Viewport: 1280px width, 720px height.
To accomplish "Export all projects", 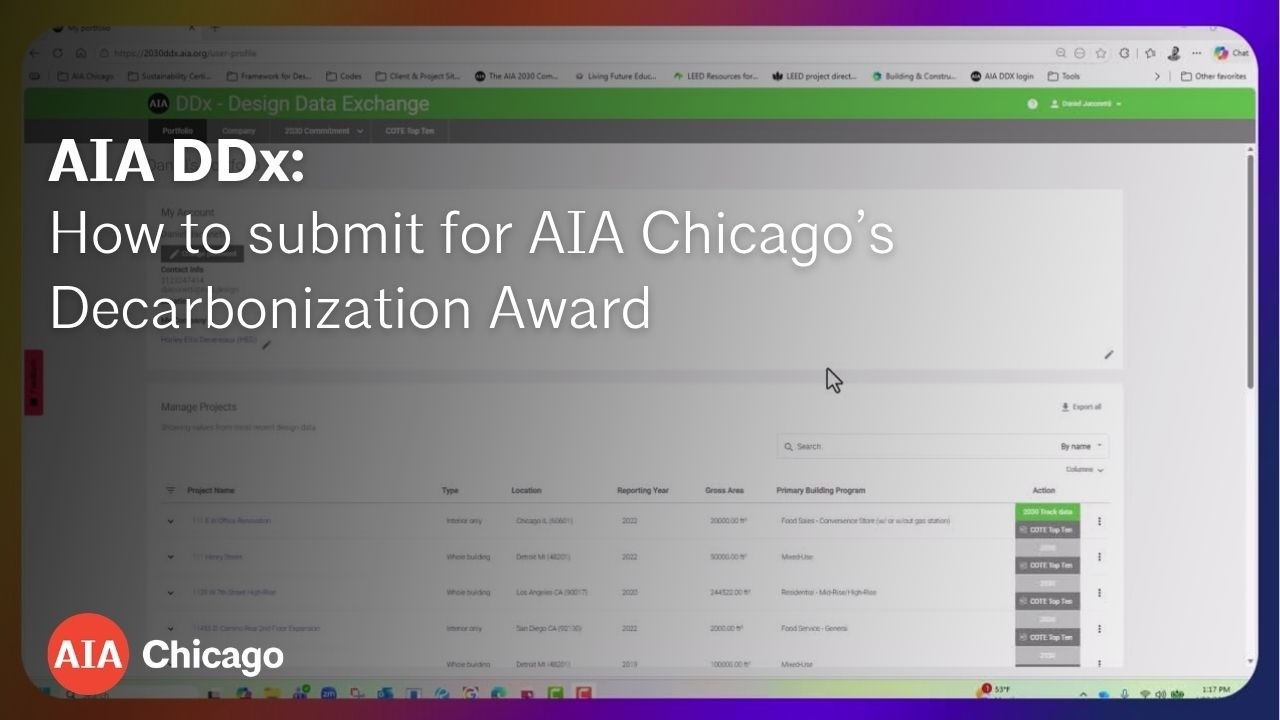I will click(x=1081, y=407).
